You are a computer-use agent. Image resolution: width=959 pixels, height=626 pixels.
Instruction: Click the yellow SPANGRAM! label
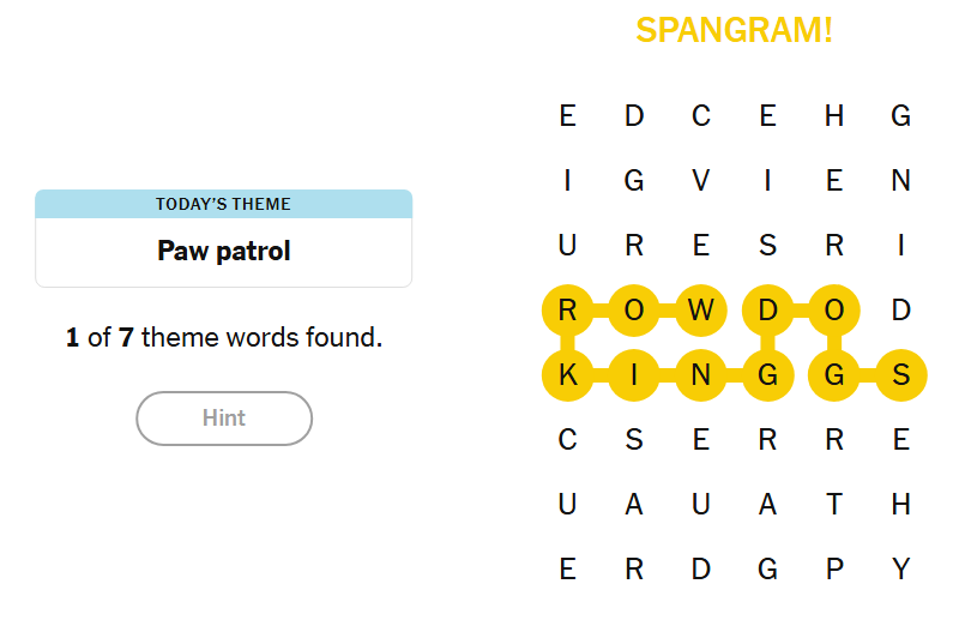(734, 31)
